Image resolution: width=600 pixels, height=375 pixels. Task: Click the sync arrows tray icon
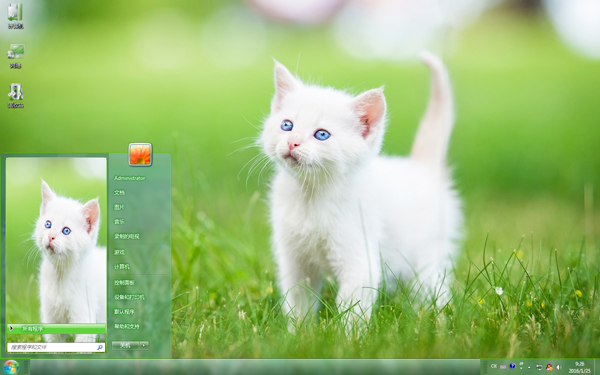[539, 367]
